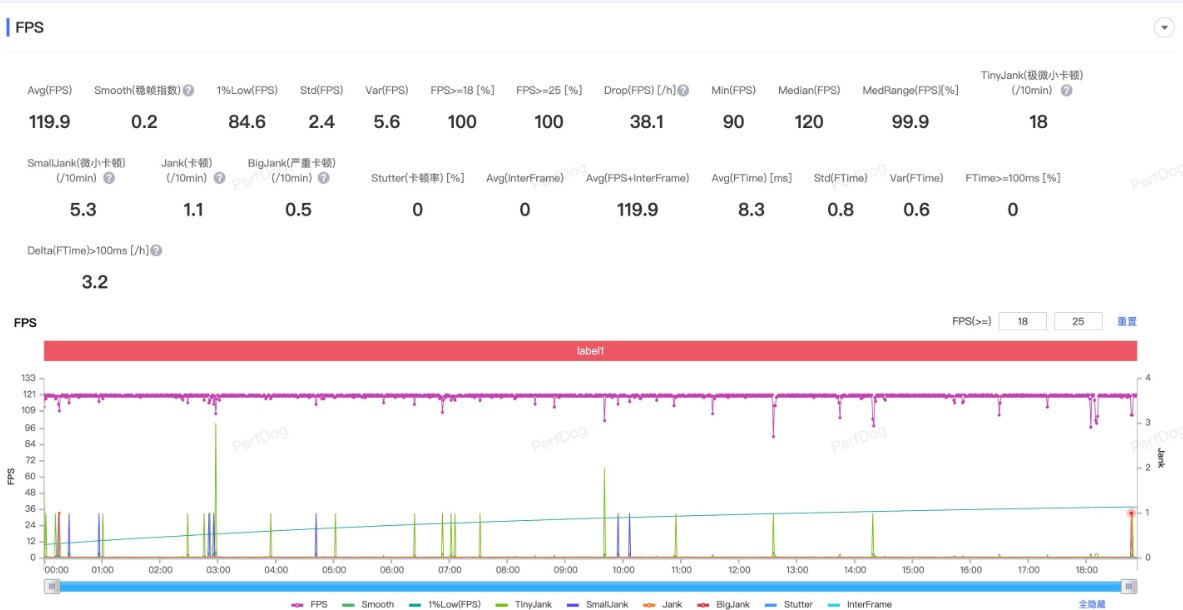Toggle FPS series in chart legend

click(310, 604)
